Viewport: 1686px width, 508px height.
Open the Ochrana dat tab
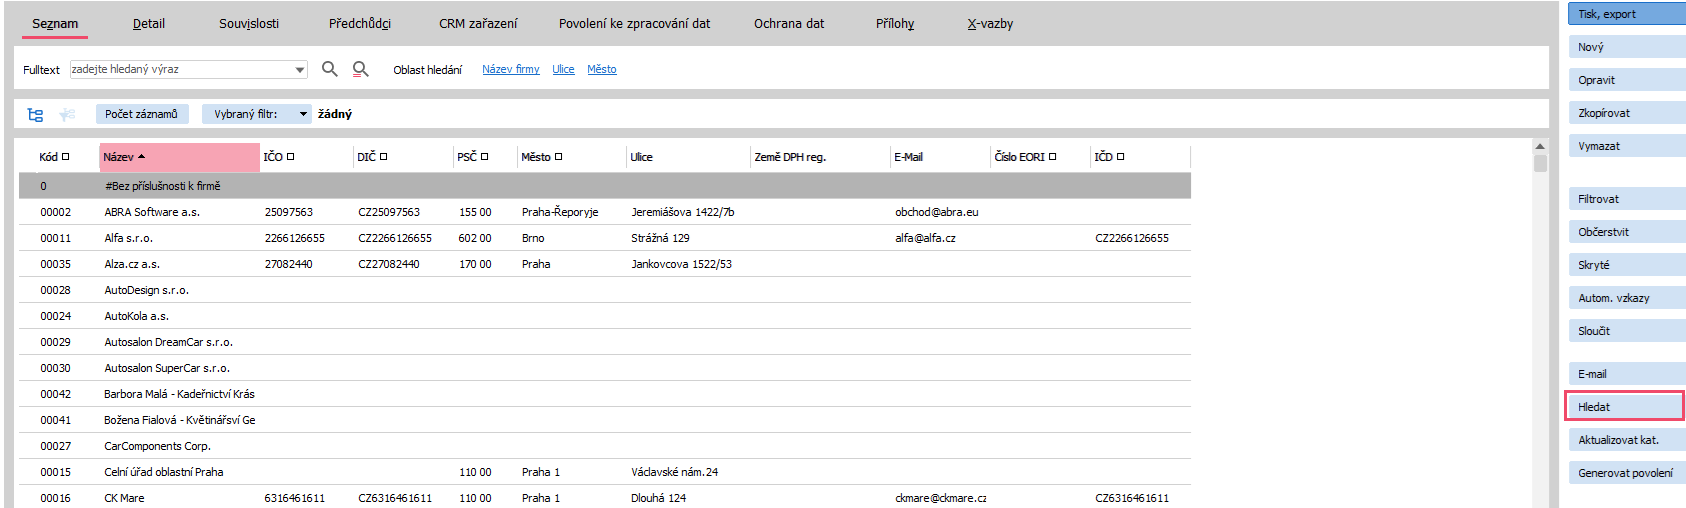[789, 24]
